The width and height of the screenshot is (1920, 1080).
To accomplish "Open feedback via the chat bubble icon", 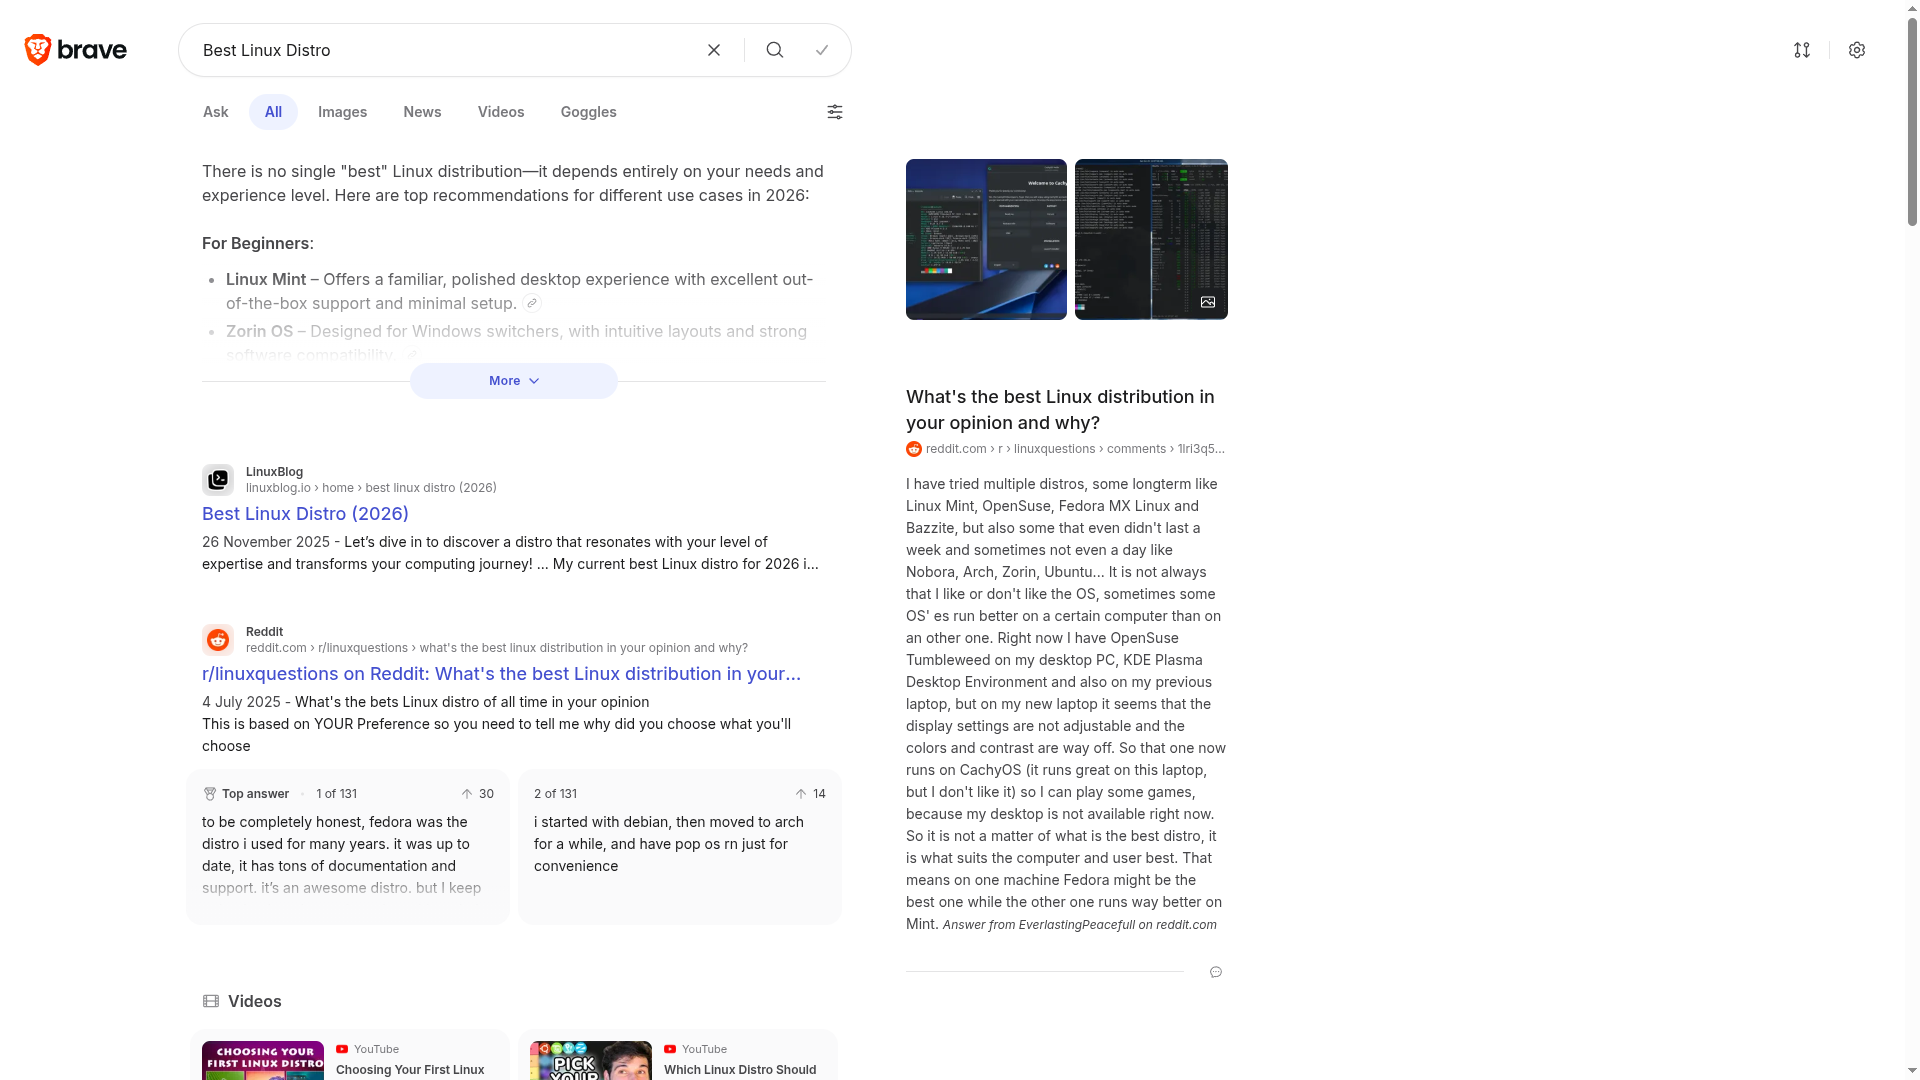I will point(1215,972).
